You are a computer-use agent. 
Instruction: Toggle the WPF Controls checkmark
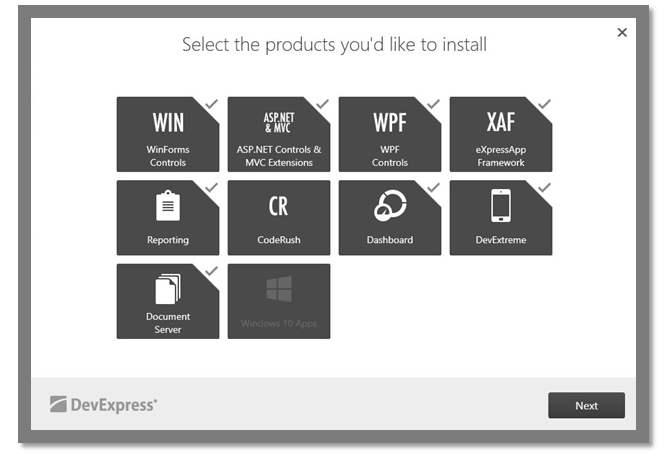coord(433,104)
